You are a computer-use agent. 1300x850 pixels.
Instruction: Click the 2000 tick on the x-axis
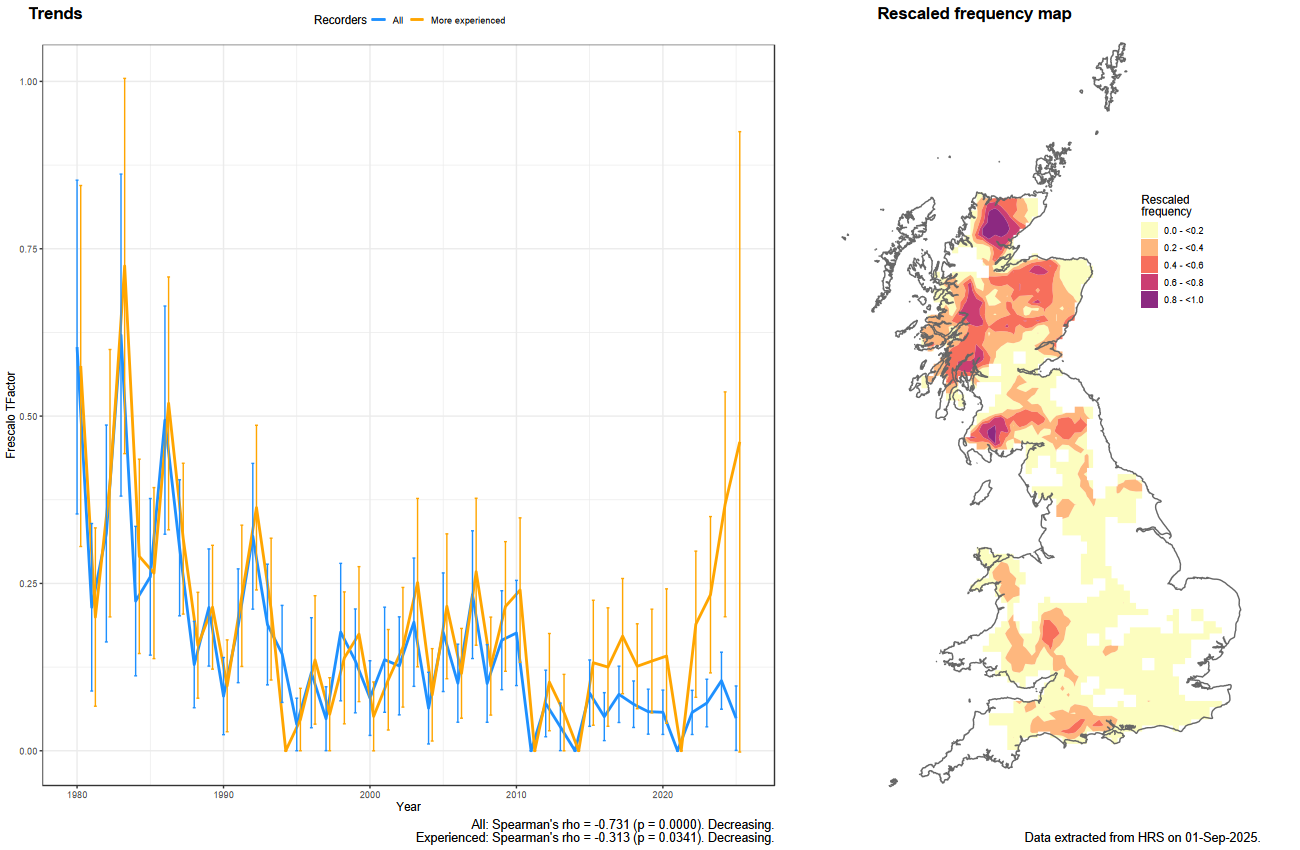[x=370, y=793]
